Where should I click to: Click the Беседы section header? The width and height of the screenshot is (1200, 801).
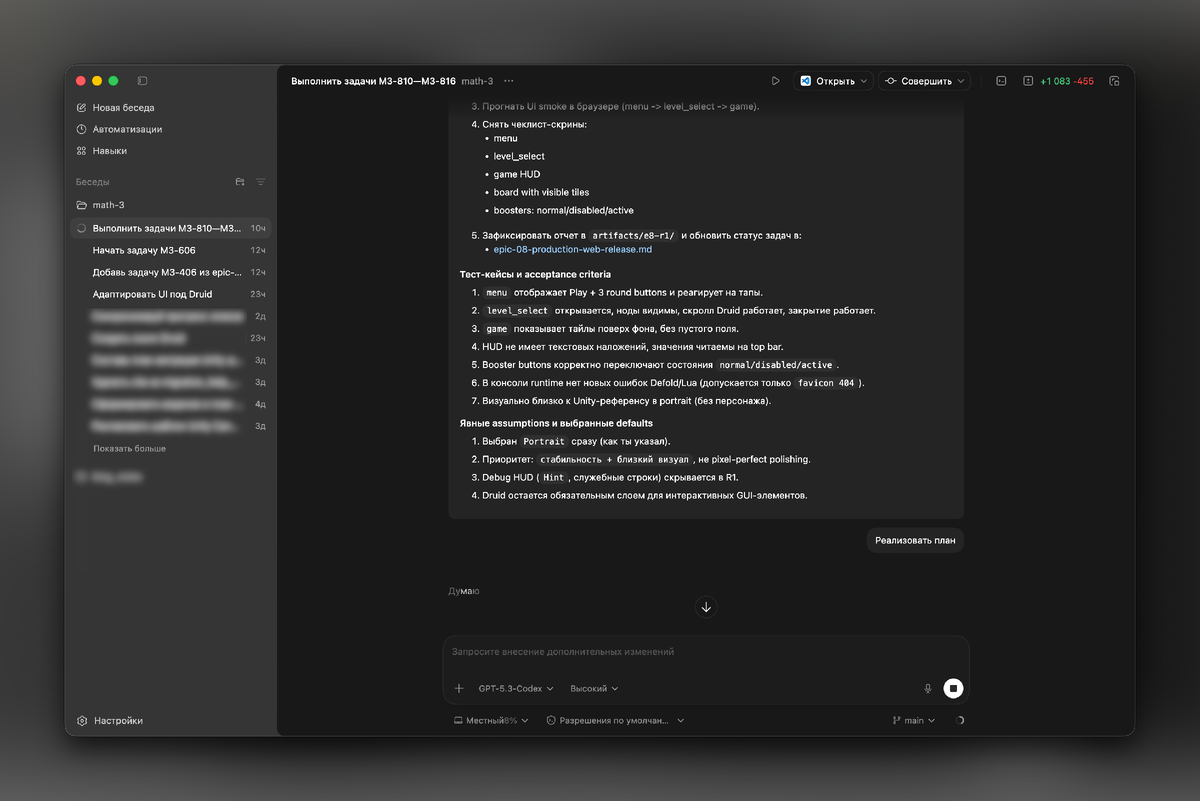[93, 182]
